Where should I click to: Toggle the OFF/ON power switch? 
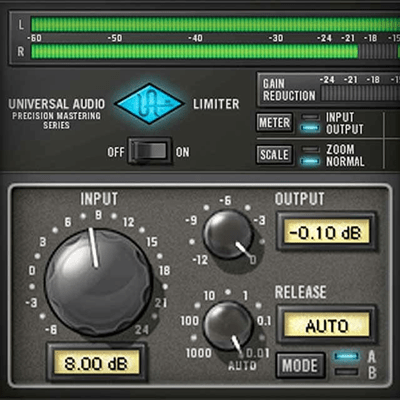click(150, 152)
